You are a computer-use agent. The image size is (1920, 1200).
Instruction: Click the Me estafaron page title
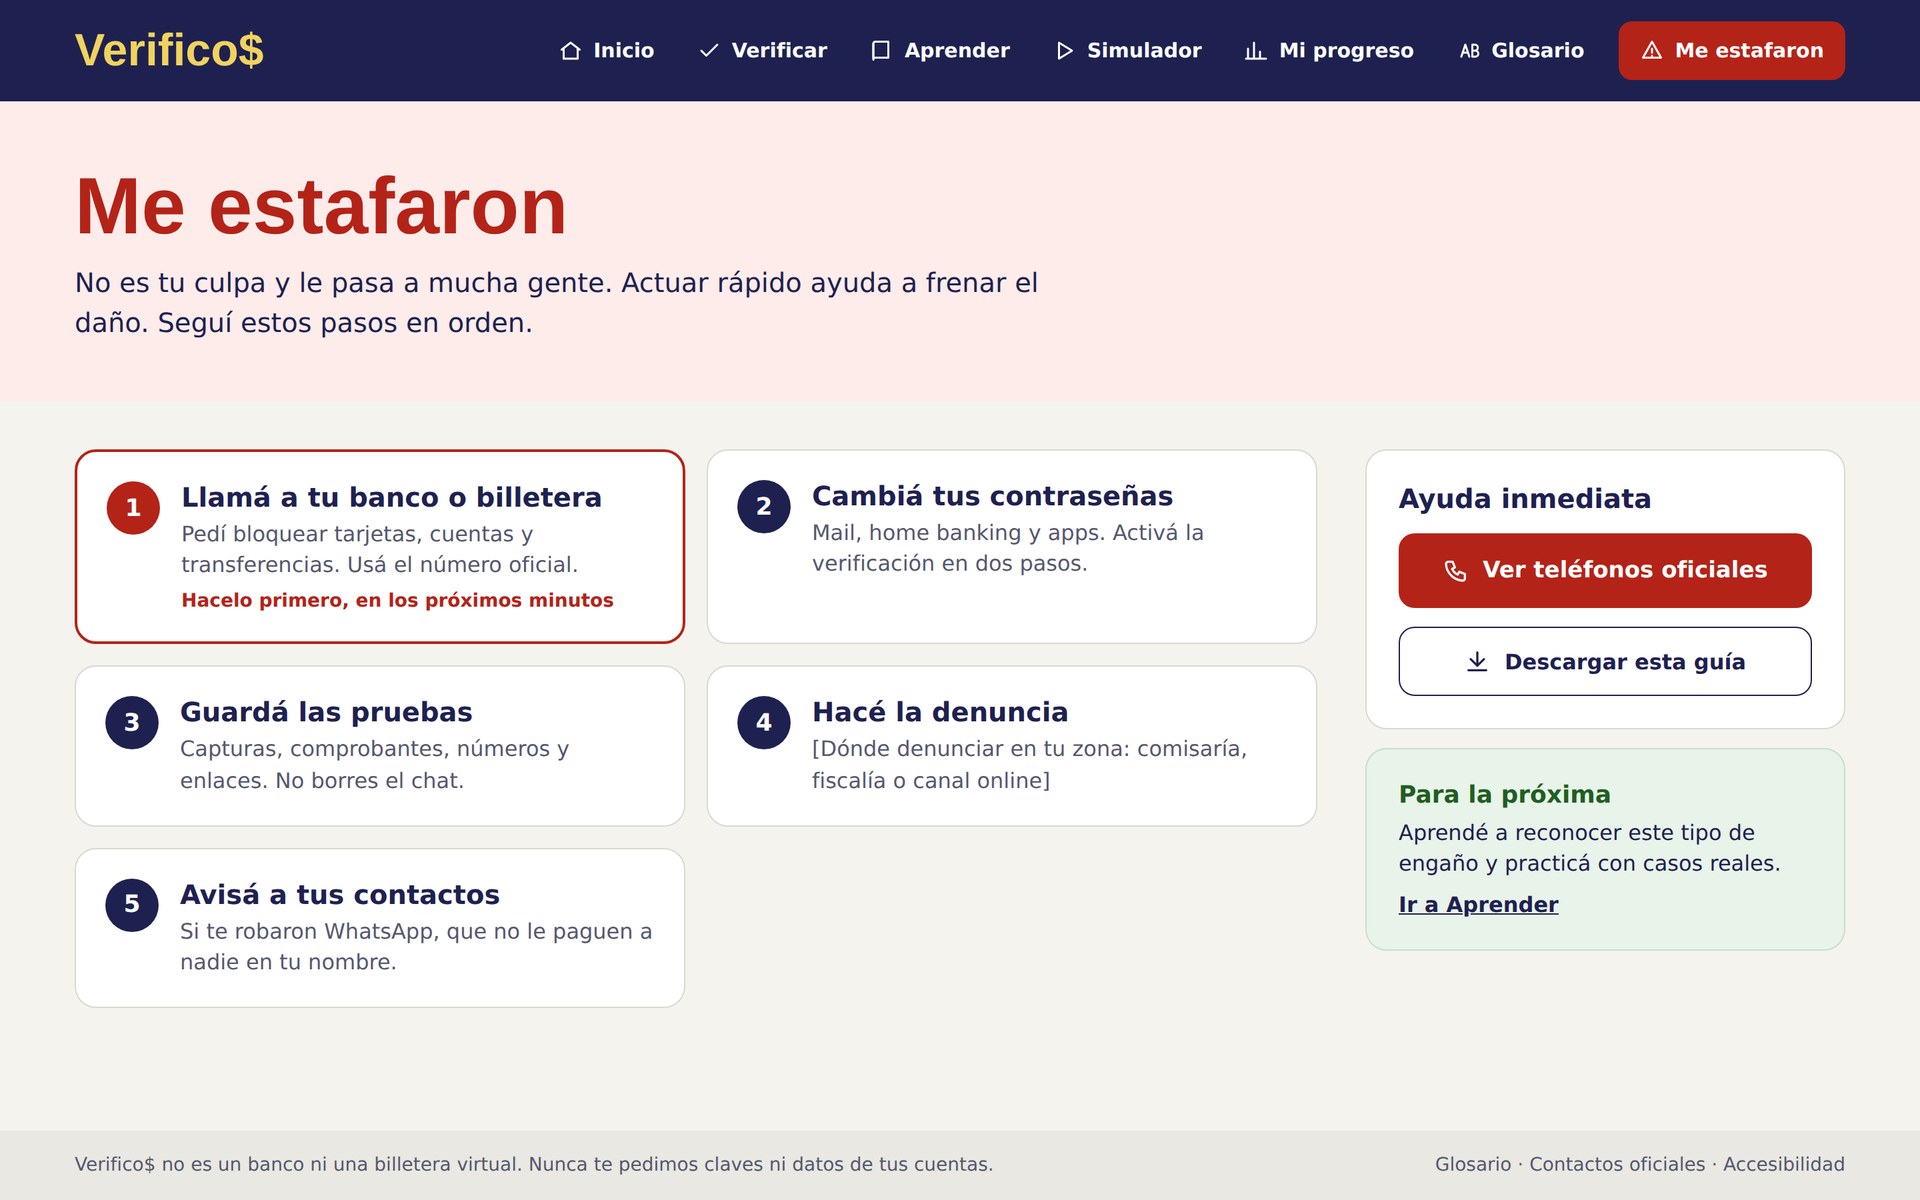(x=321, y=207)
